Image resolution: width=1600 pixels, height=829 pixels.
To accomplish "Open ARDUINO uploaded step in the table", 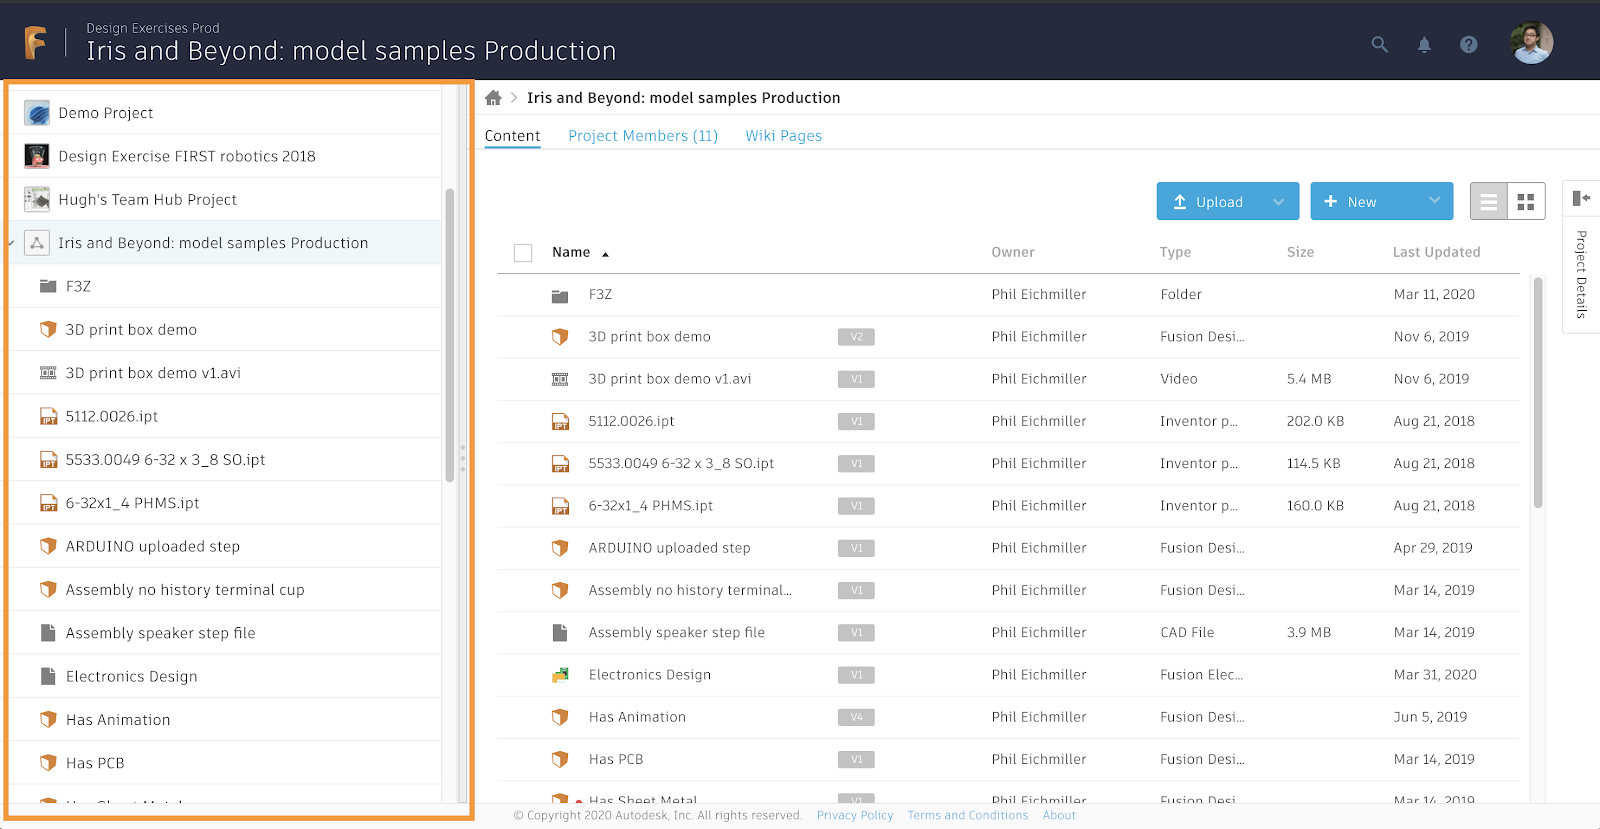I will pos(669,548).
